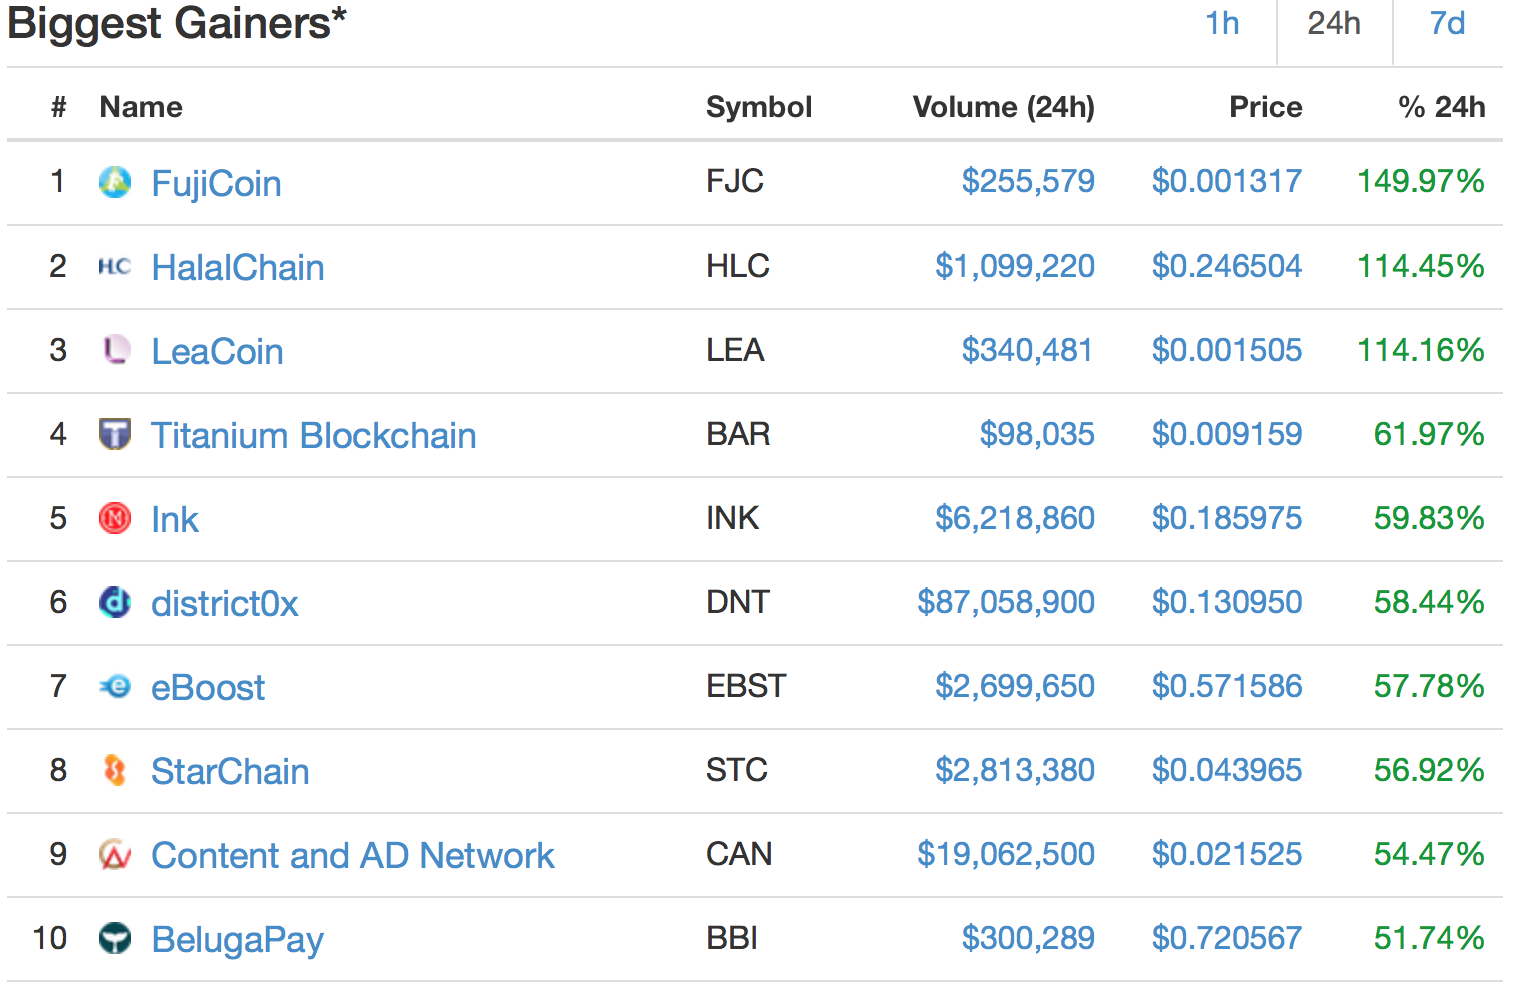The height and width of the screenshot is (988, 1514).
Task: Click the LeaCoin logo icon
Action: [x=116, y=350]
